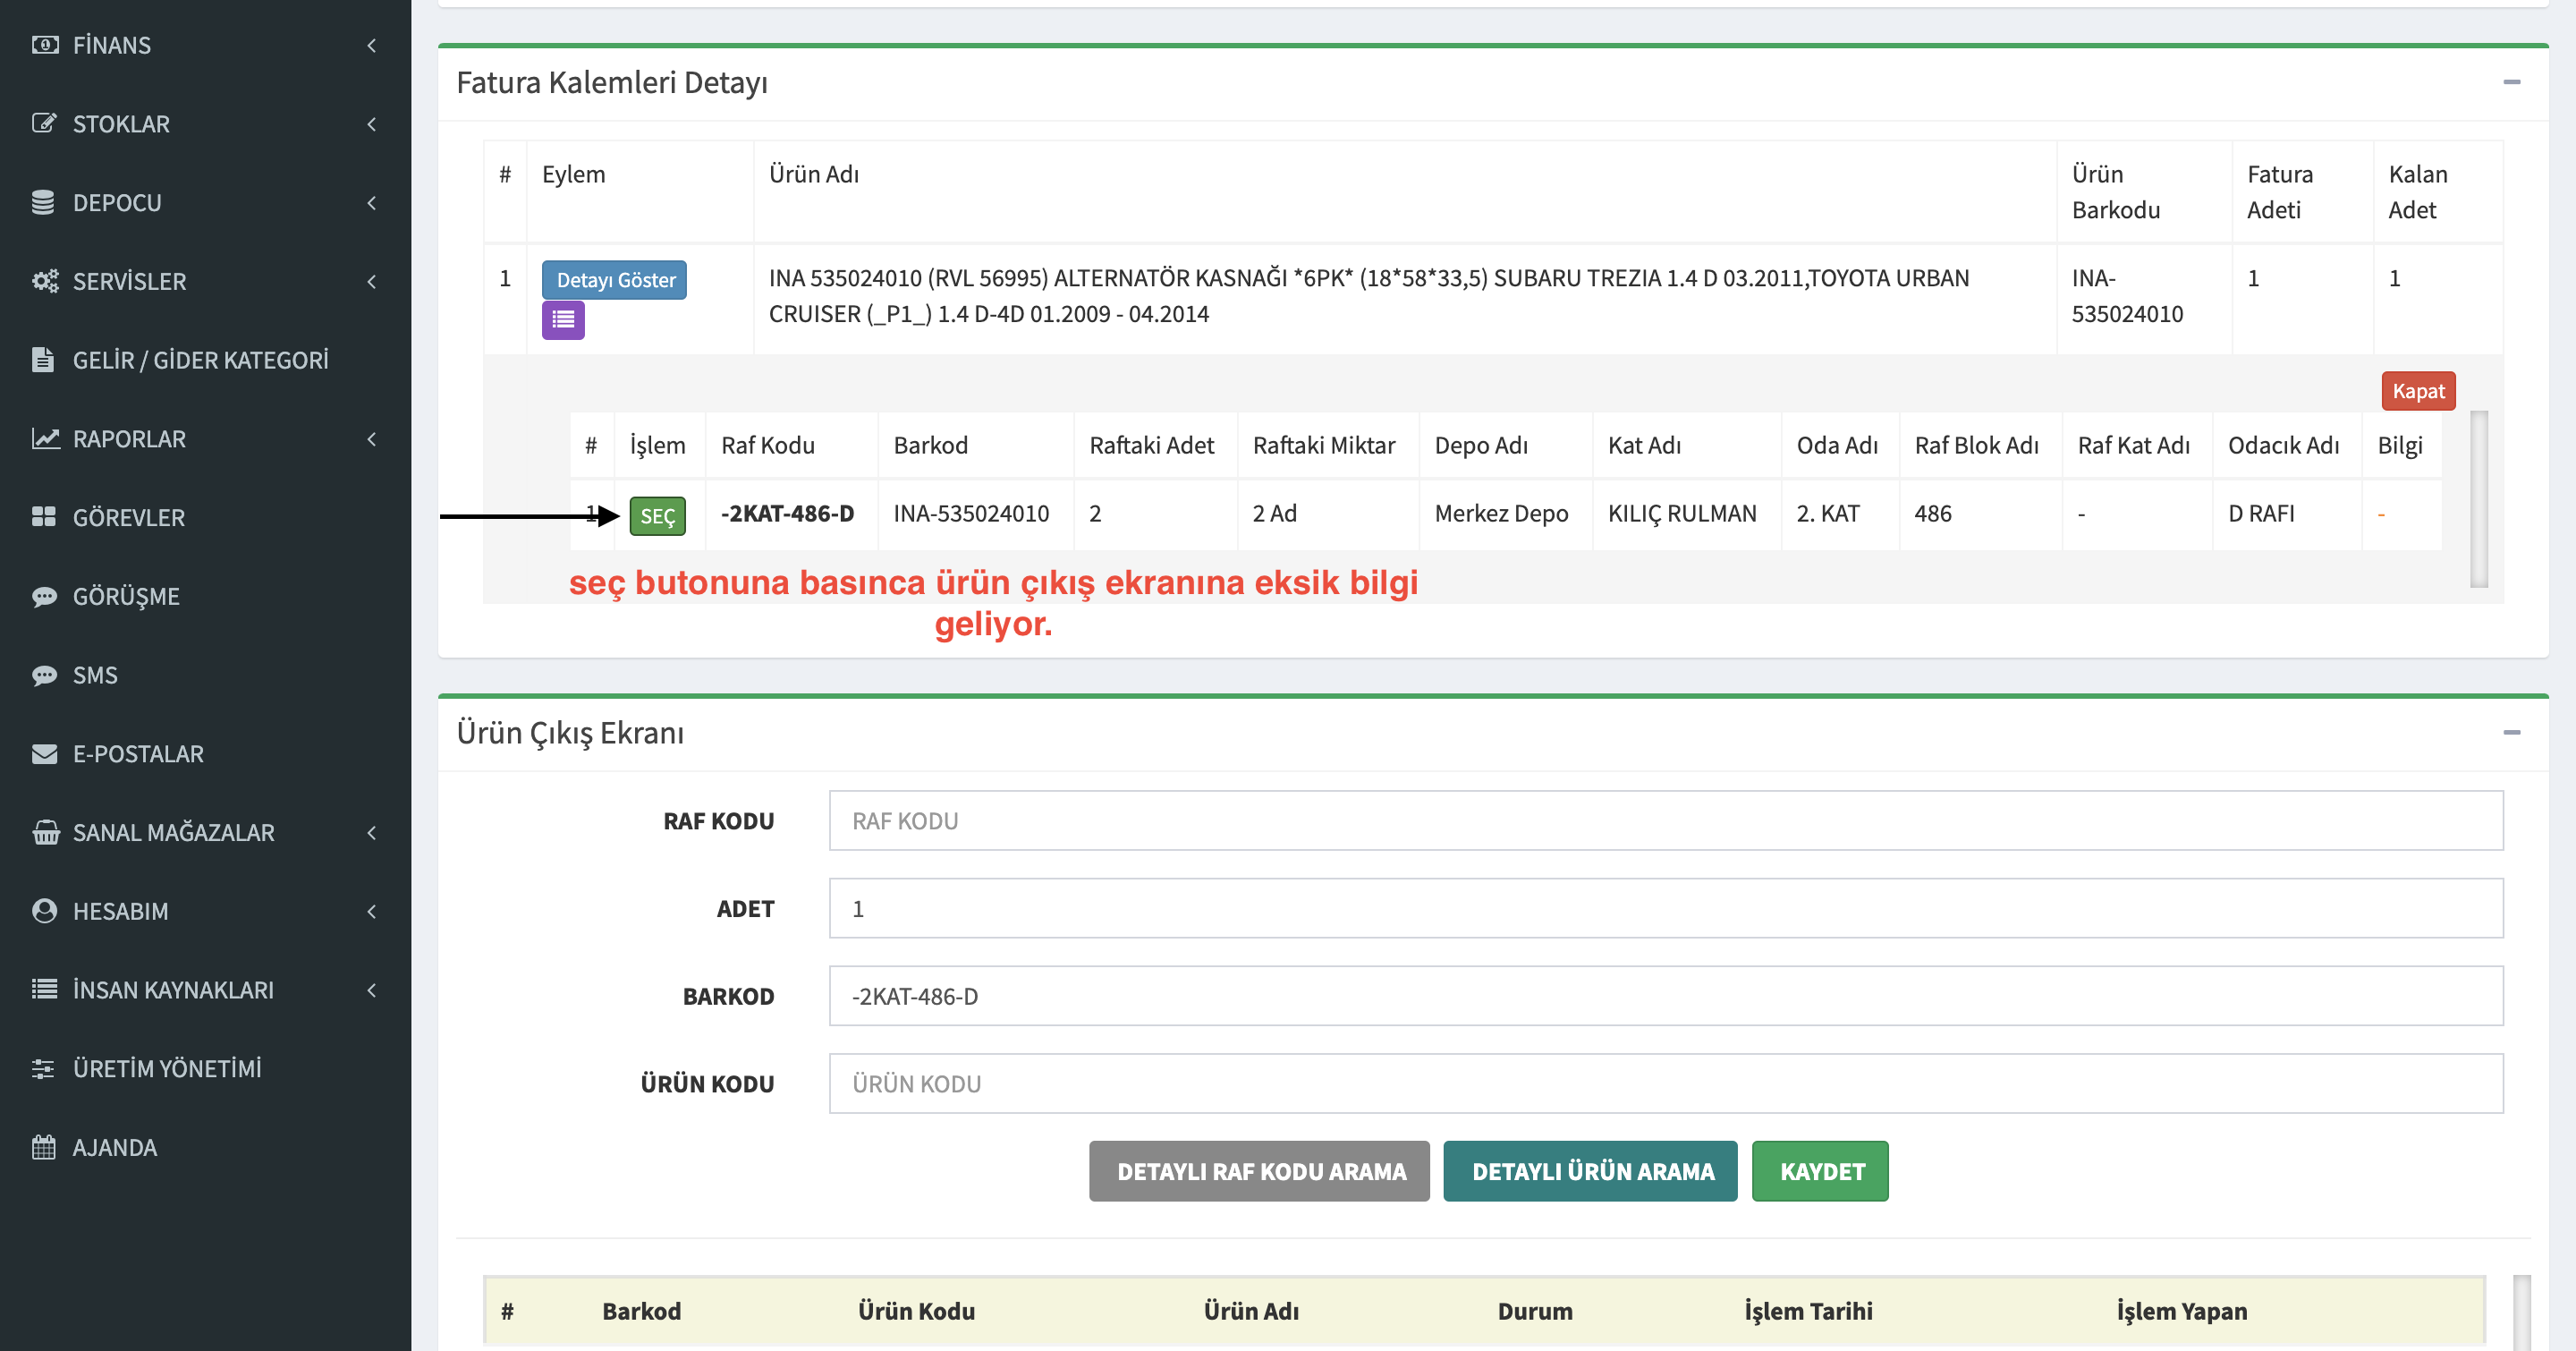Click the SANAL MAĞAZALAR basket icon
2576x1351 pixels.
[x=44, y=832]
